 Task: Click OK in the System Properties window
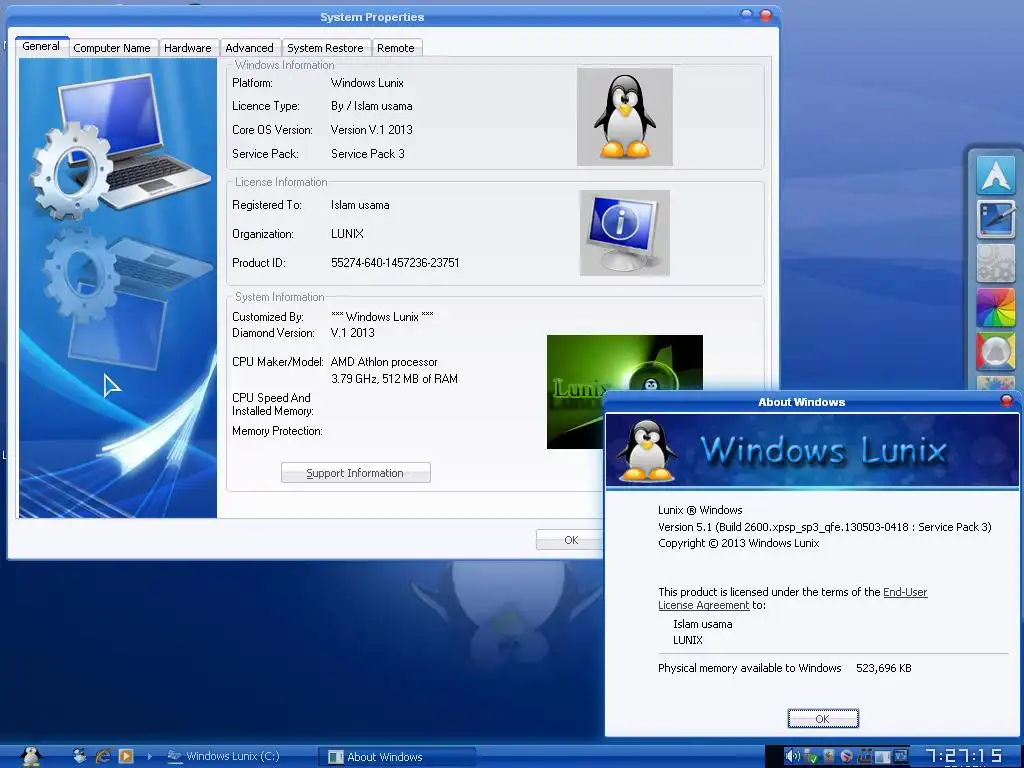[x=570, y=540]
